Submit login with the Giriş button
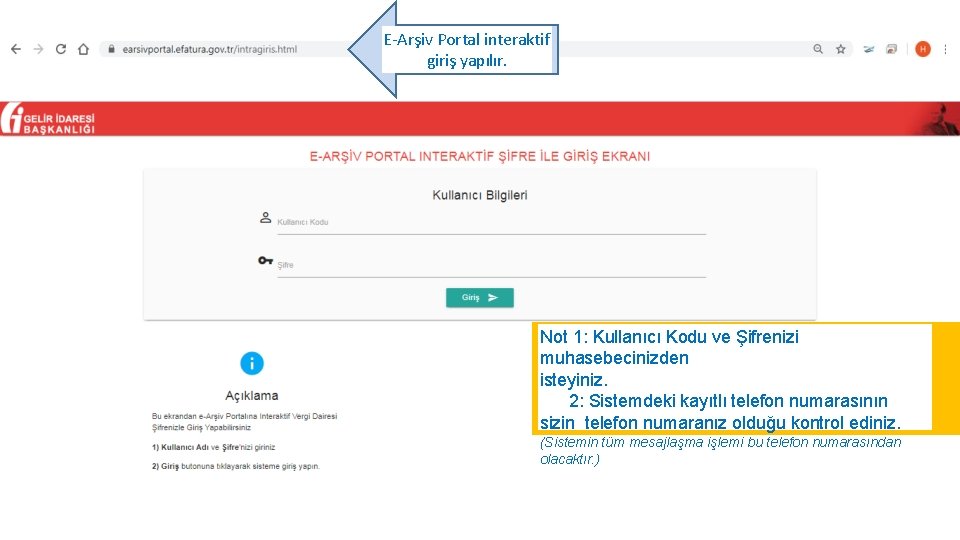This screenshot has width=960, height=540. [x=479, y=298]
